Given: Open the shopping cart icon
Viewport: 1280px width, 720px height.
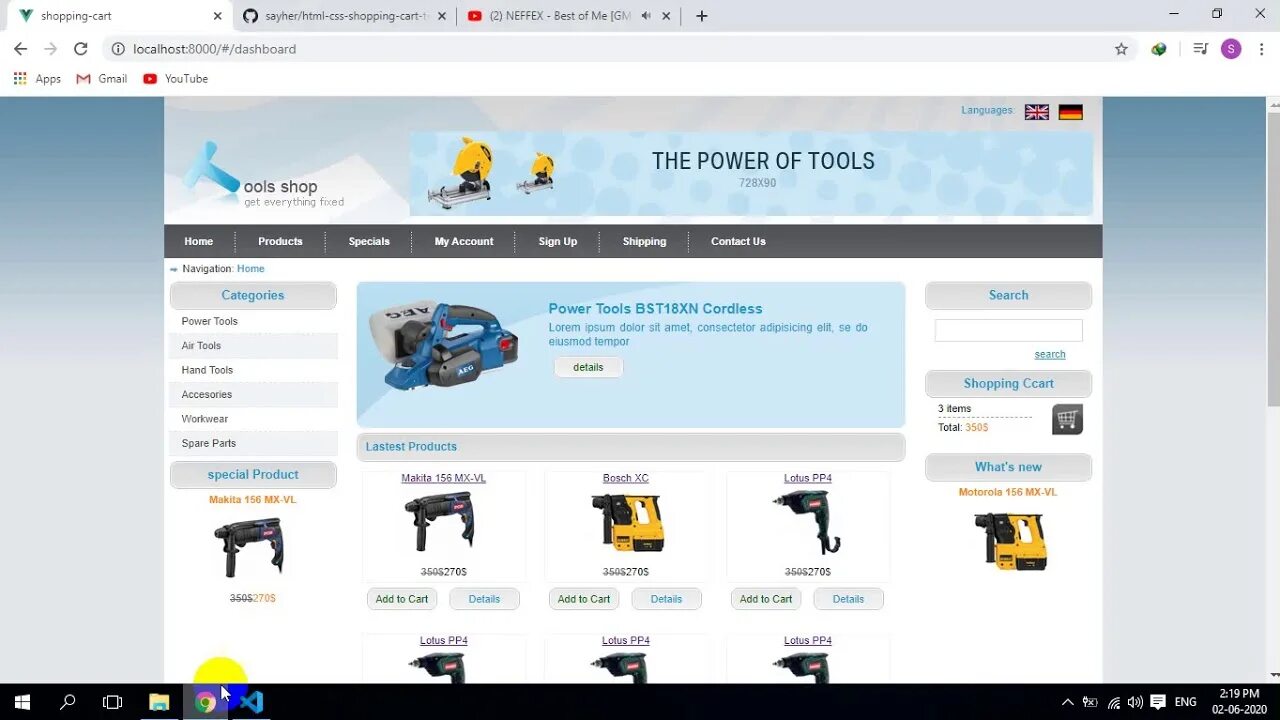Looking at the screenshot, I should coord(1067,419).
